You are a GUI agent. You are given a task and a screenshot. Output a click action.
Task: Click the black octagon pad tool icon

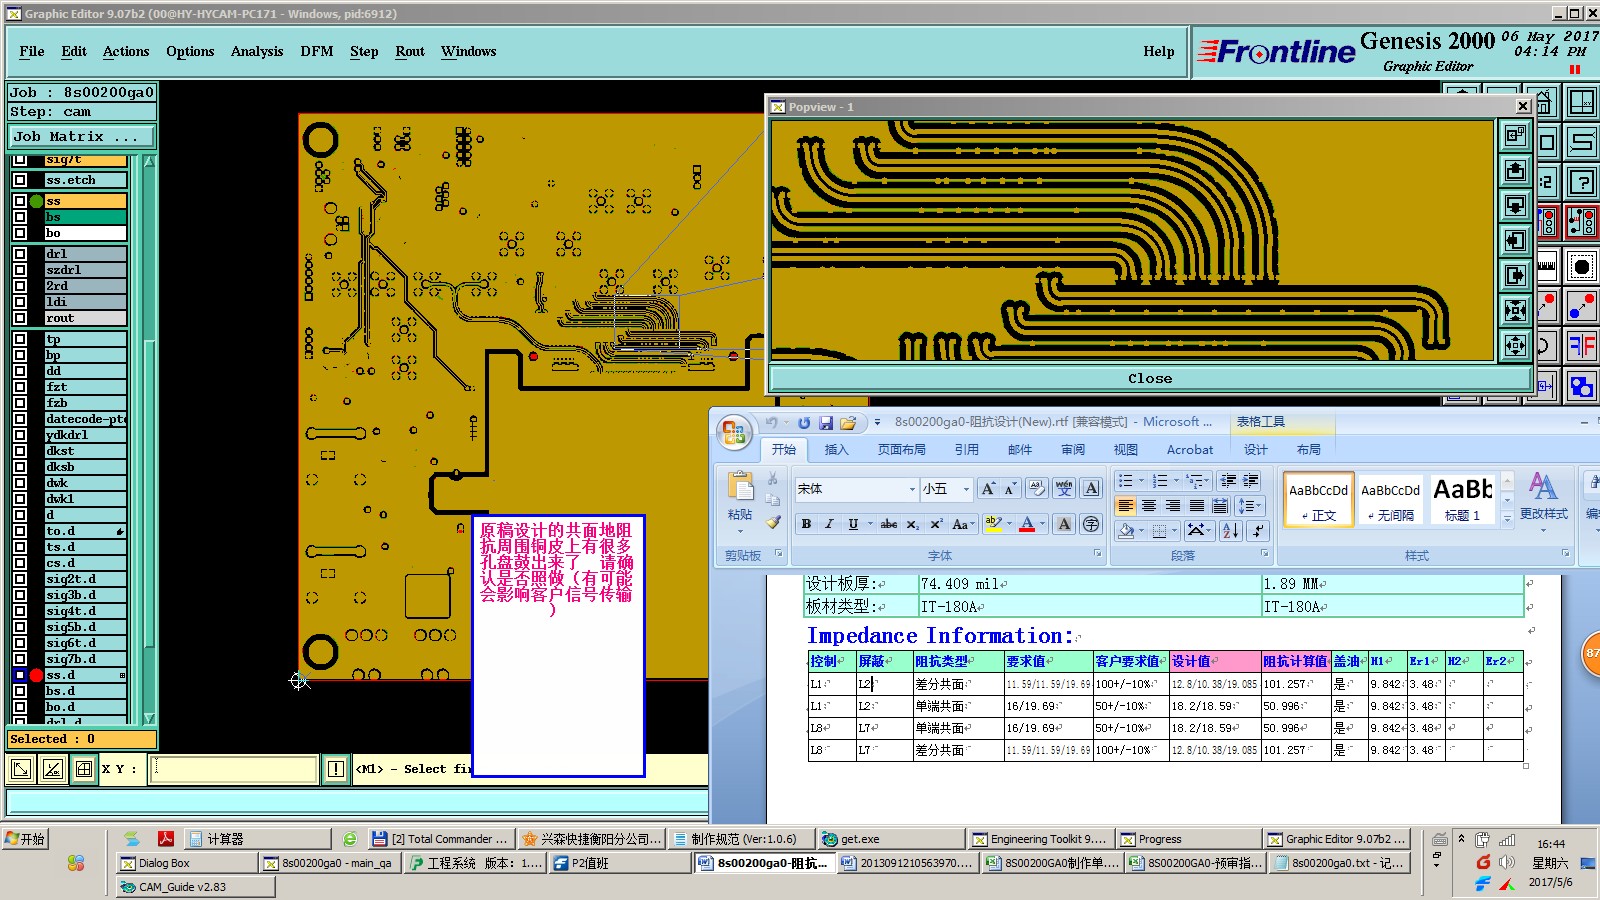(1582, 266)
